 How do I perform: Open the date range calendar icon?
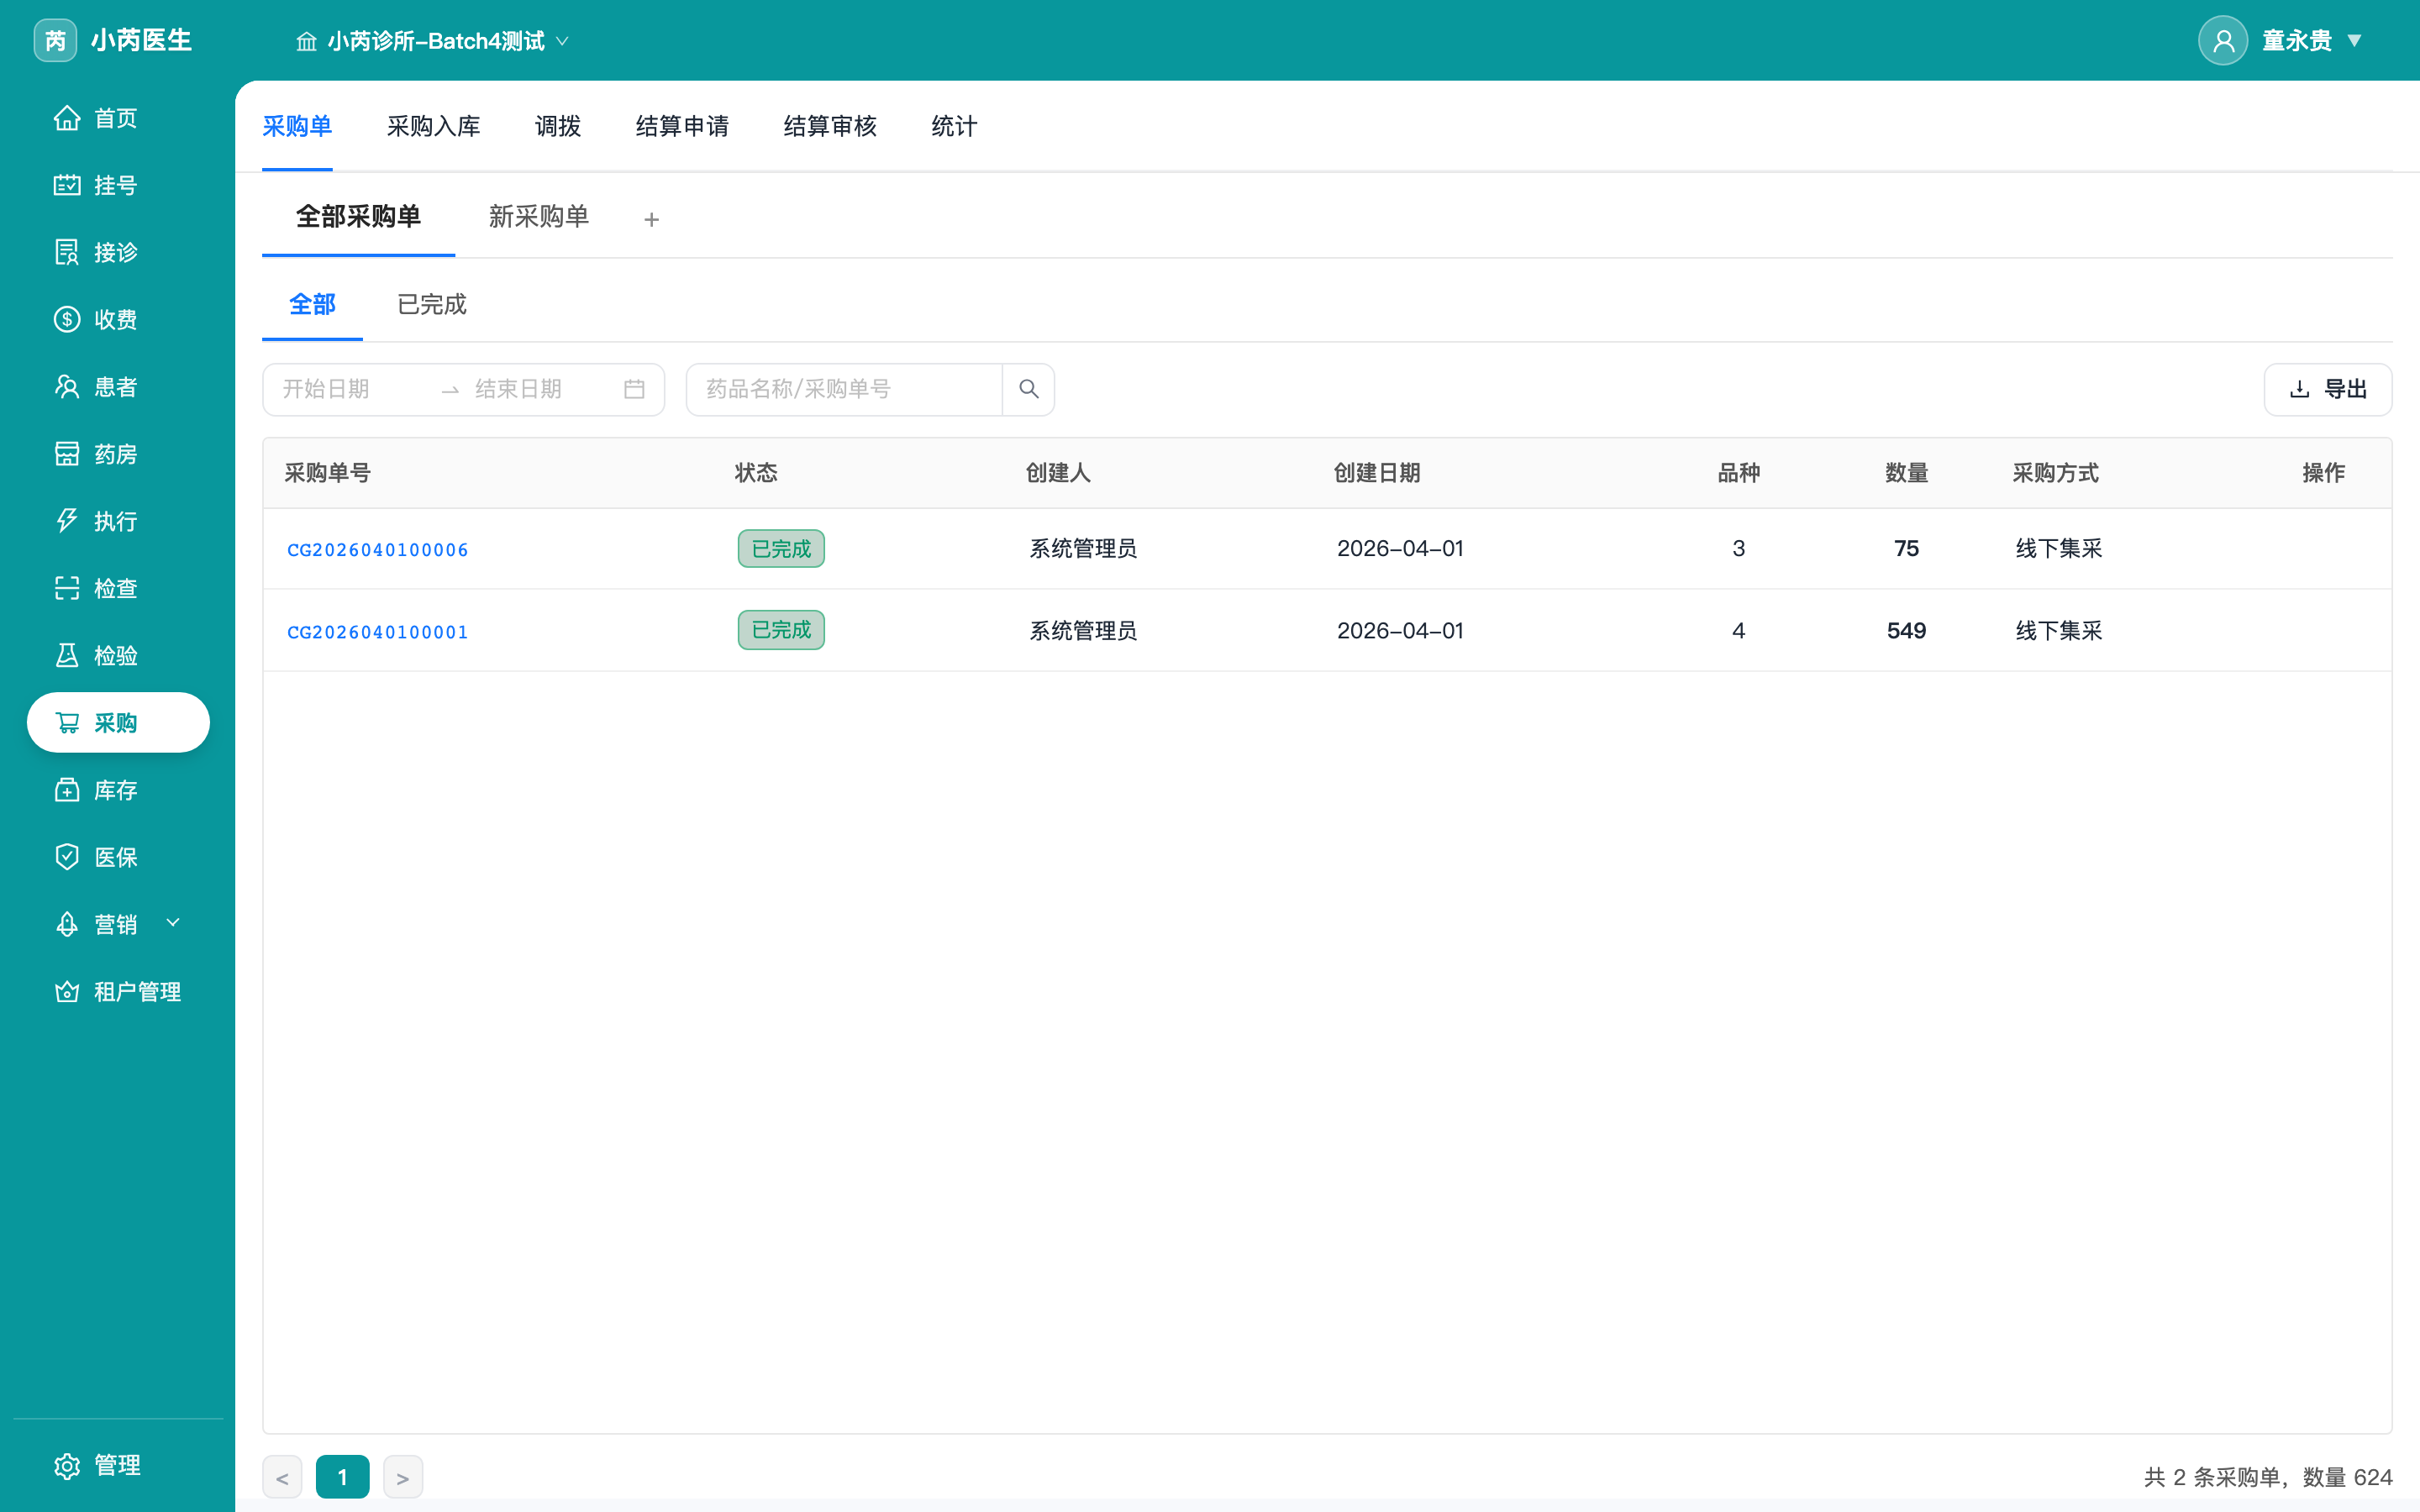click(634, 389)
